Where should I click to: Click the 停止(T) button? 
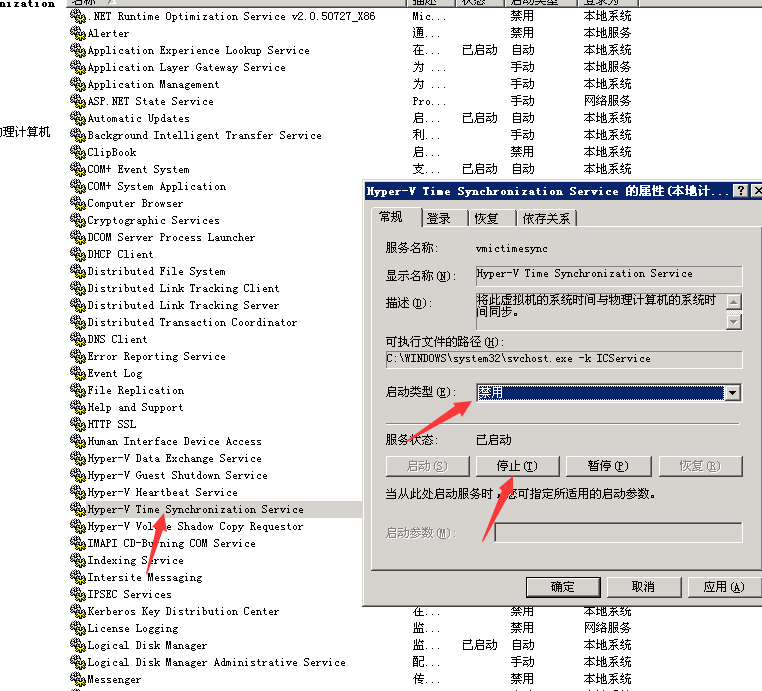click(518, 466)
